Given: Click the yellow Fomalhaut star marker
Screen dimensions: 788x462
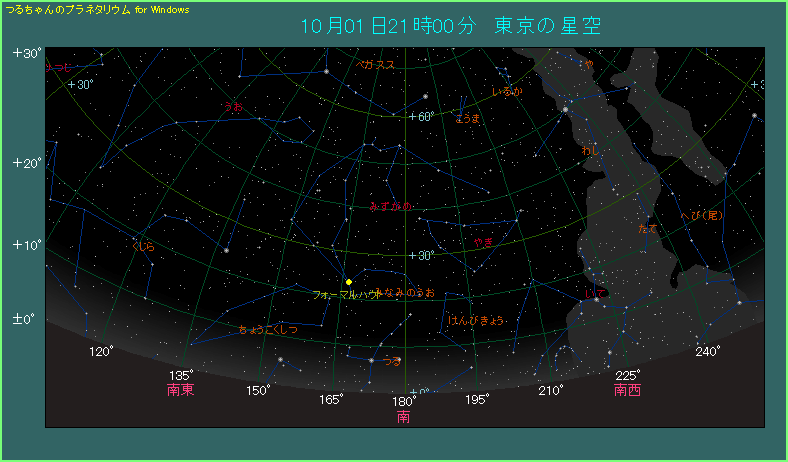Looking at the screenshot, I should tap(348, 282).
